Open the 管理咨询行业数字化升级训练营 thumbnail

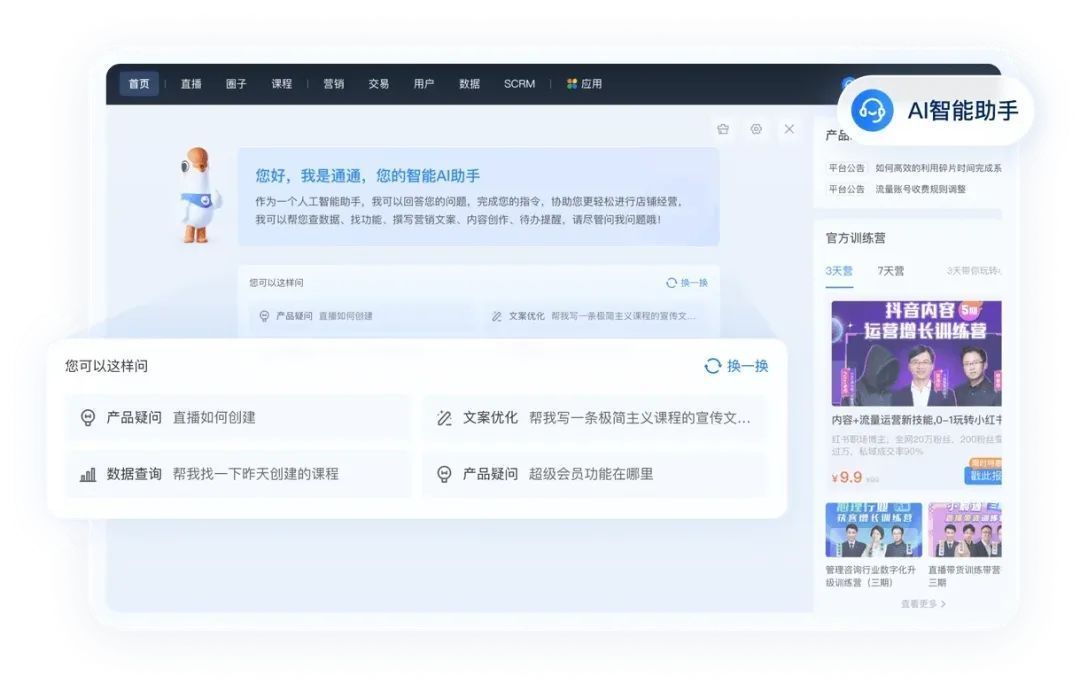[x=873, y=530]
